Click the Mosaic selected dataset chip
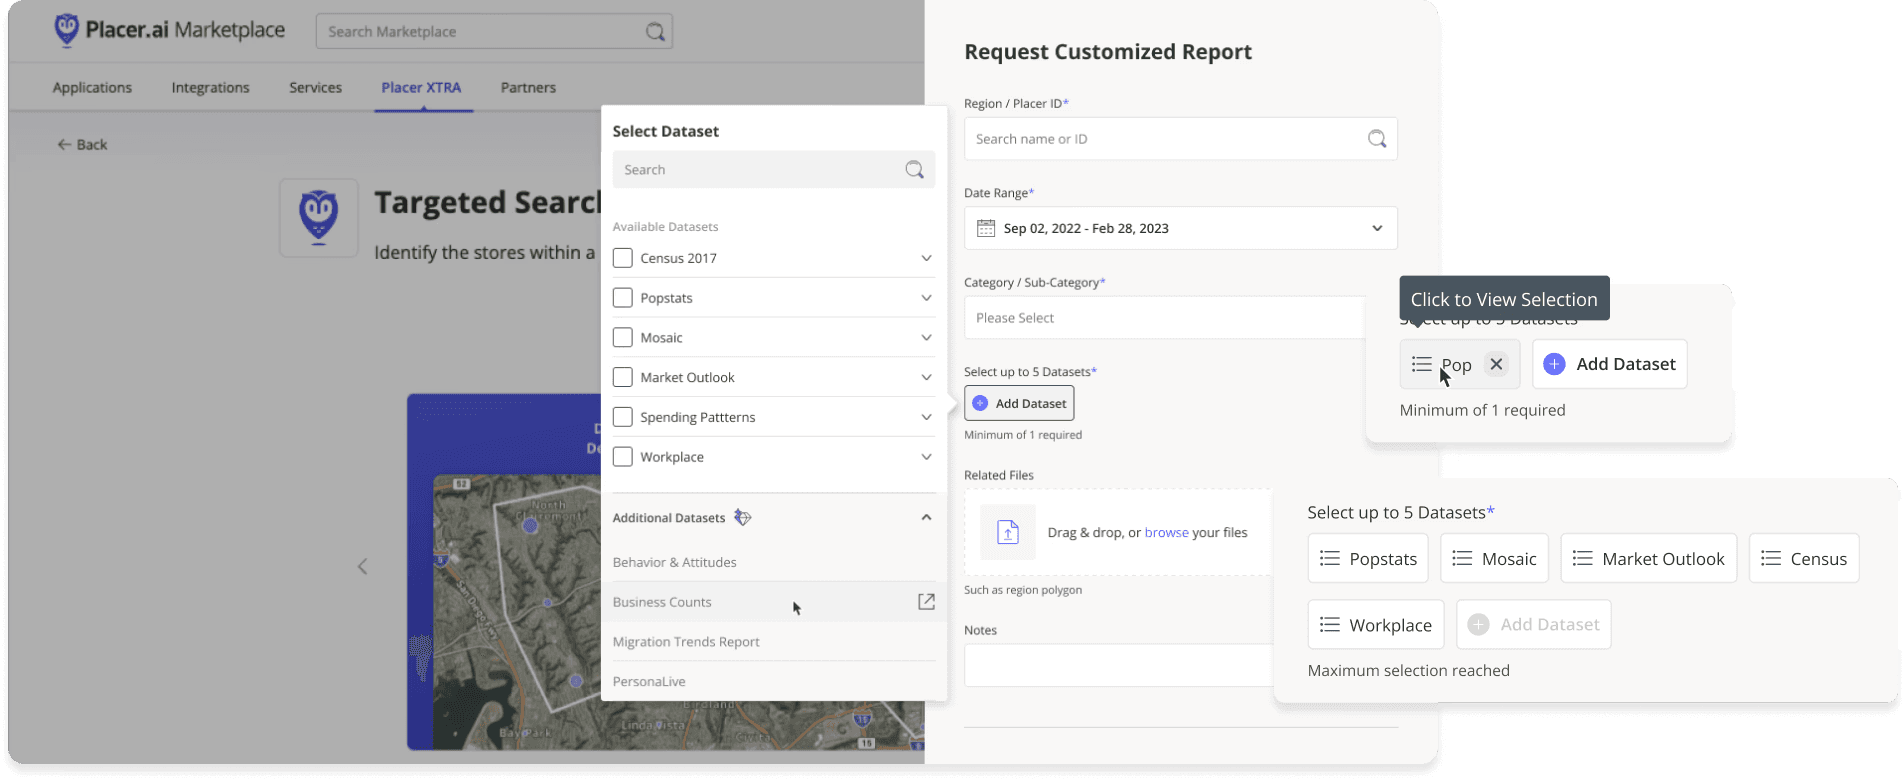Viewport: 1902px width, 780px height. pyautogui.click(x=1494, y=558)
